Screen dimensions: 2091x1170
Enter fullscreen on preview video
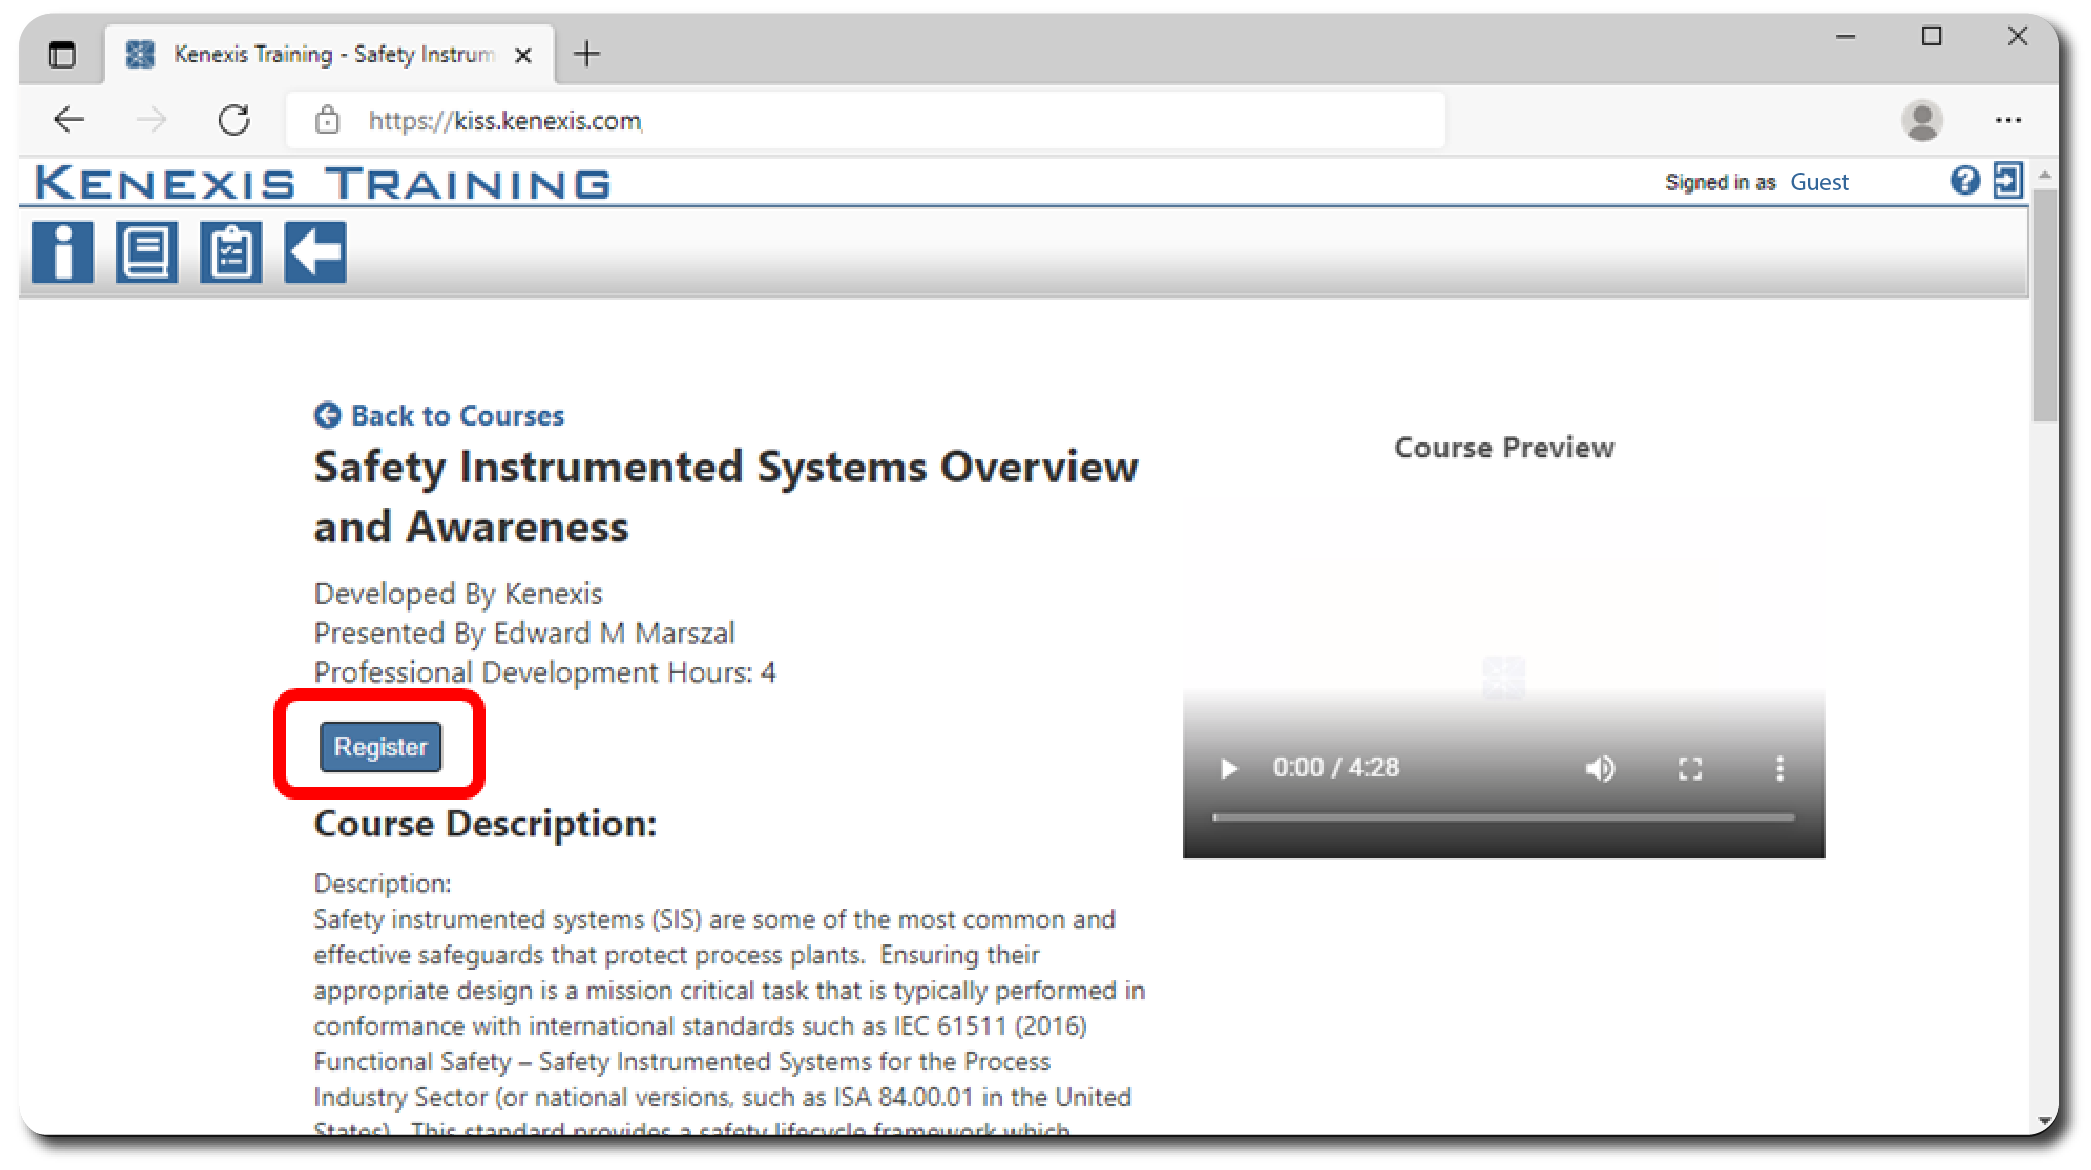point(1690,768)
